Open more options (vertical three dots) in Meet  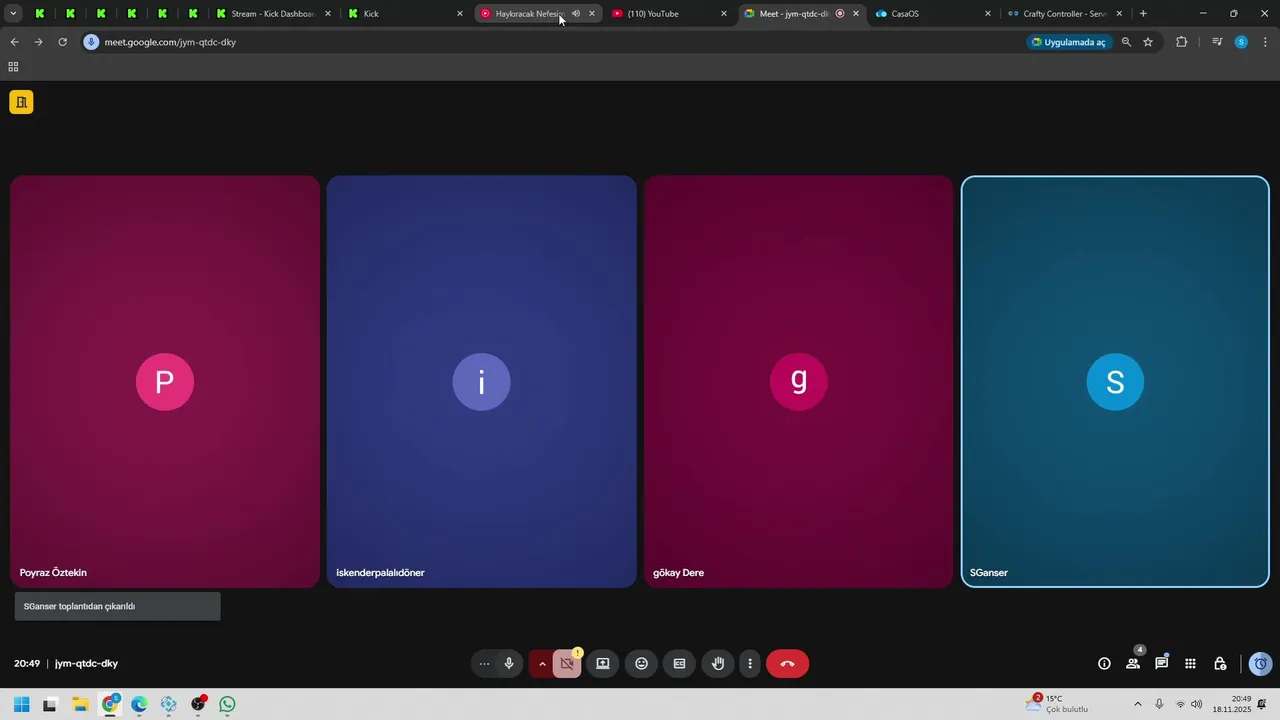(x=750, y=664)
